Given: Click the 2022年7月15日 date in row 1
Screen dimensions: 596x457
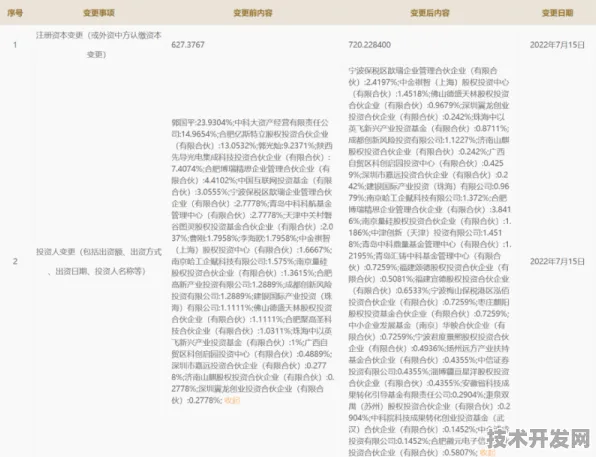Looking at the screenshot, I should [557, 45].
